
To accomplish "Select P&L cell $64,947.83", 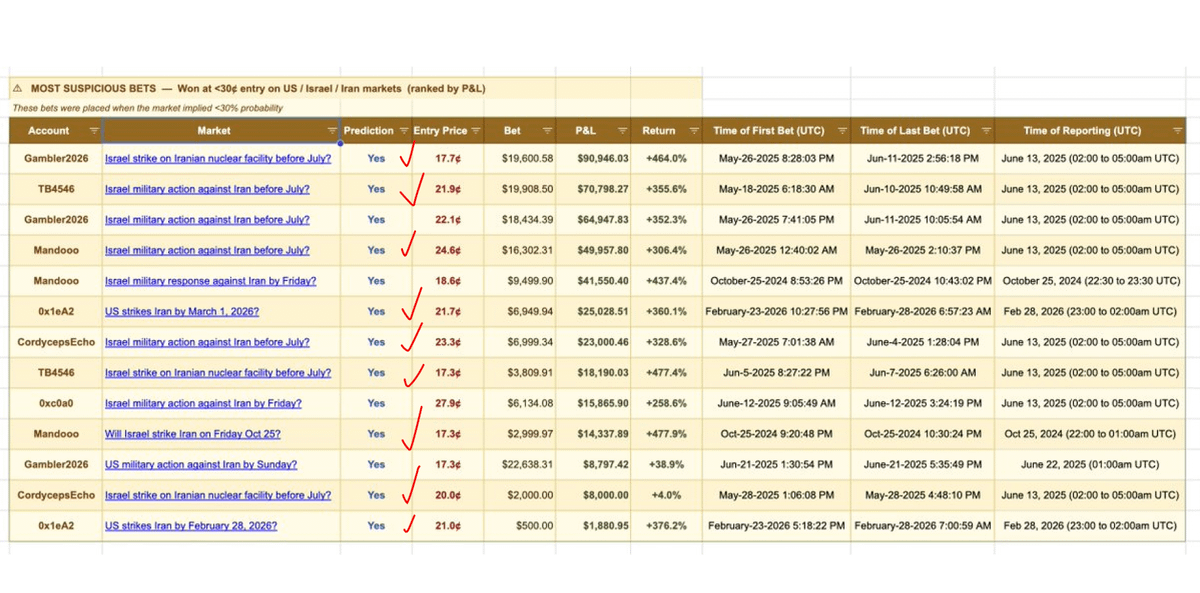I will [x=595, y=219].
